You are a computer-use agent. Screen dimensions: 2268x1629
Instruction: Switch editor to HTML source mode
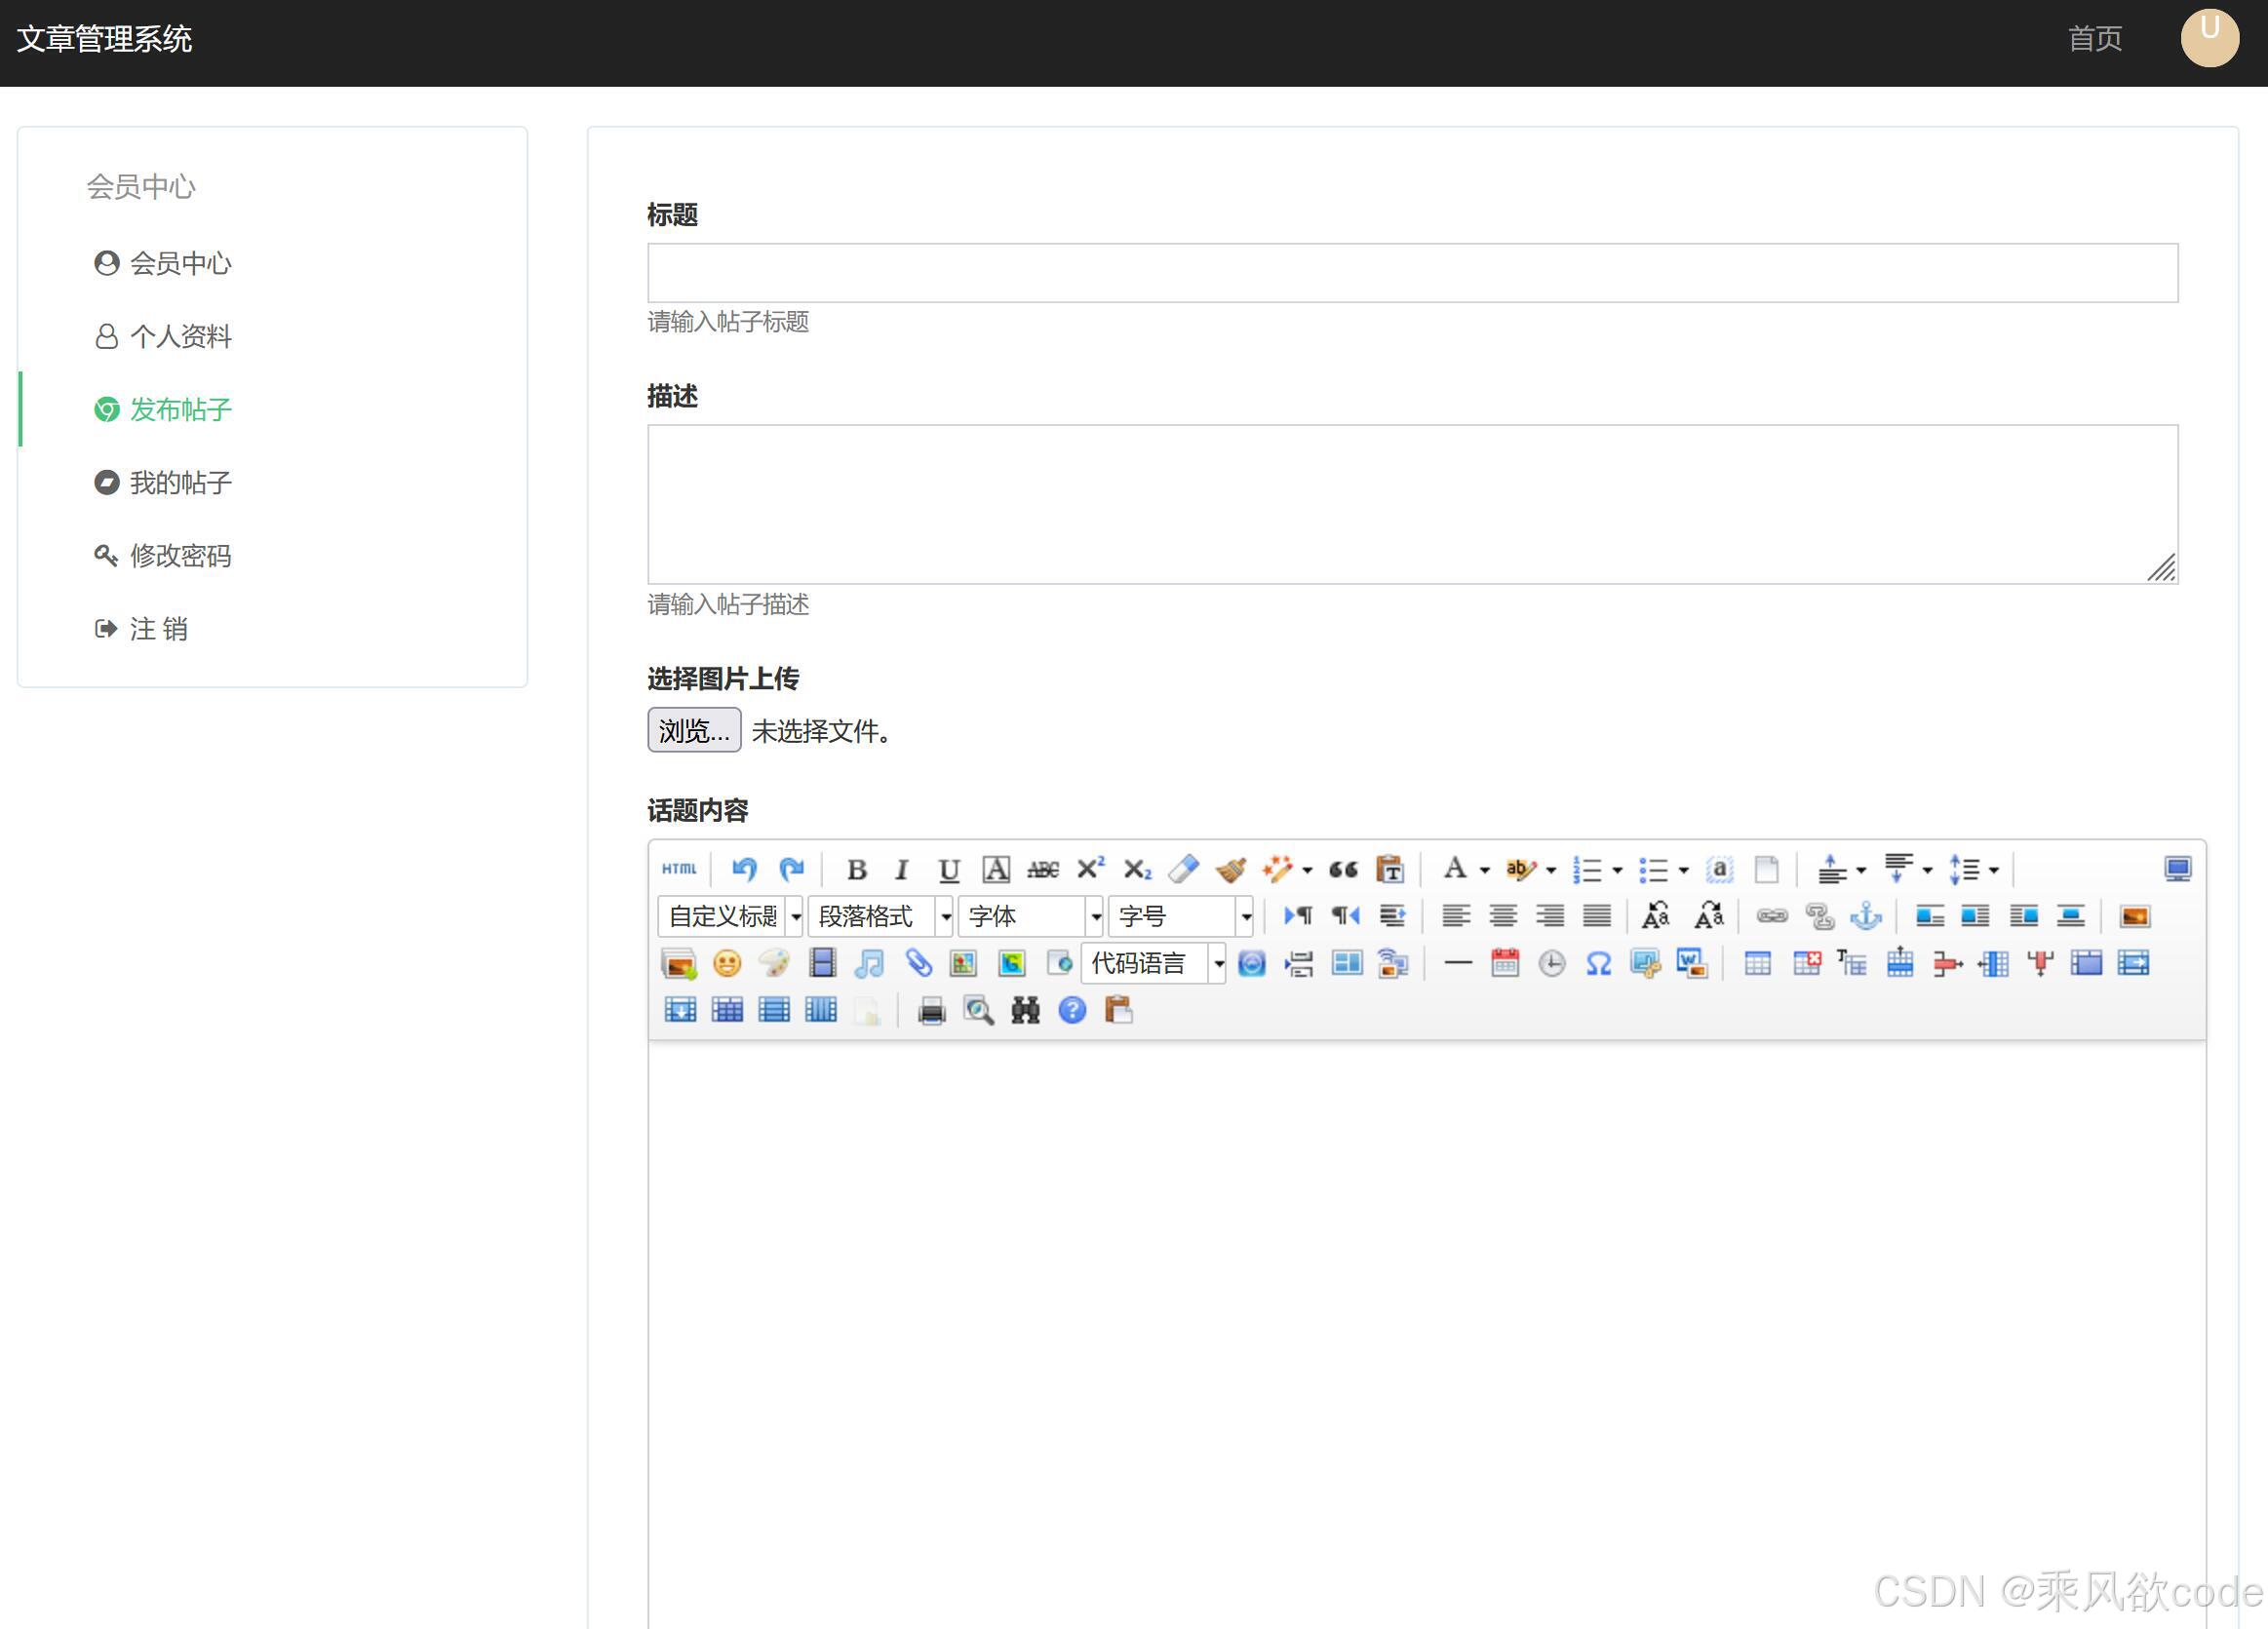tap(680, 868)
